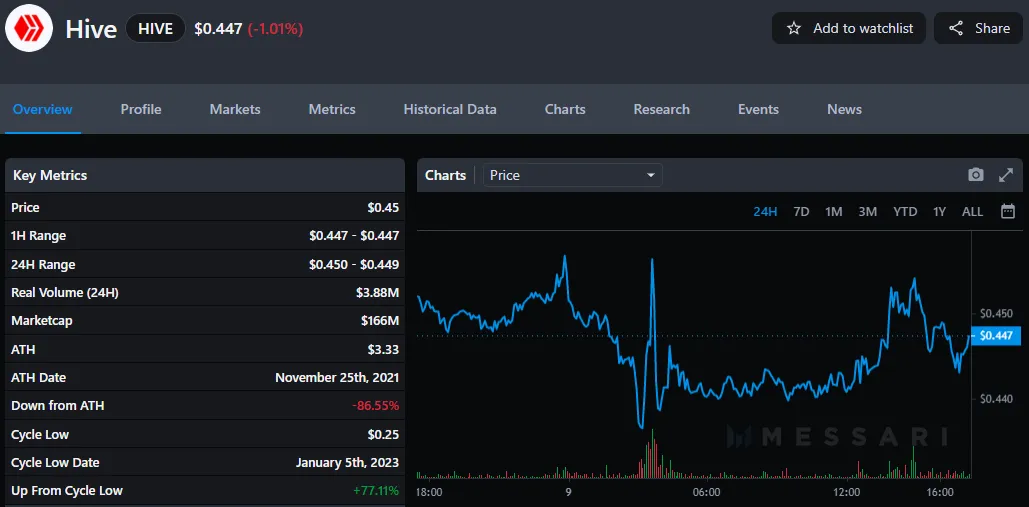The height and width of the screenshot is (507, 1029).
Task: Click the HIVE ticker badge
Action: [156, 28]
